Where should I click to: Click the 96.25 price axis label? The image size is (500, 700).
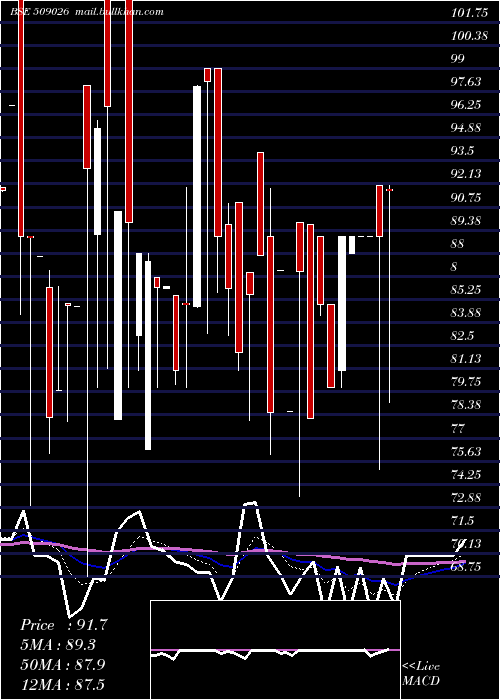point(466,105)
